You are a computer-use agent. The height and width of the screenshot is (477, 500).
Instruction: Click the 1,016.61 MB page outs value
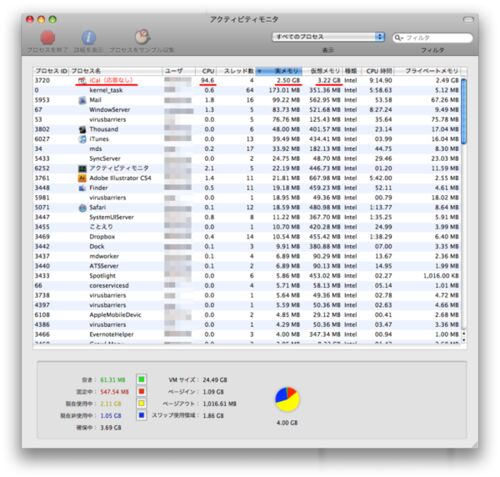(x=219, y=404)
